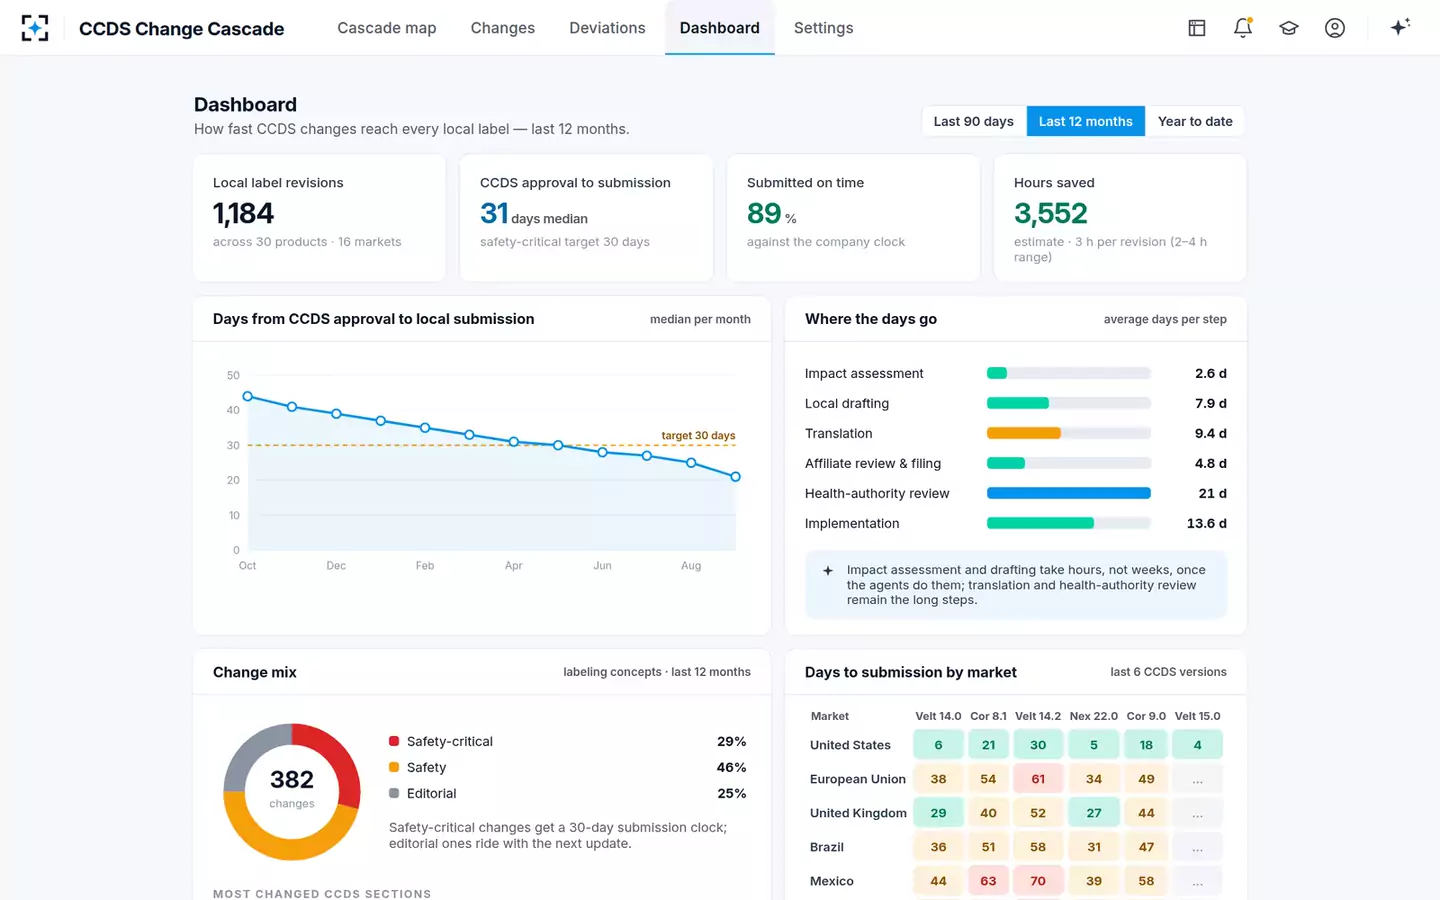Click the Impact assessment progress bar
1440x900 pixels.
pos(1069,373)
